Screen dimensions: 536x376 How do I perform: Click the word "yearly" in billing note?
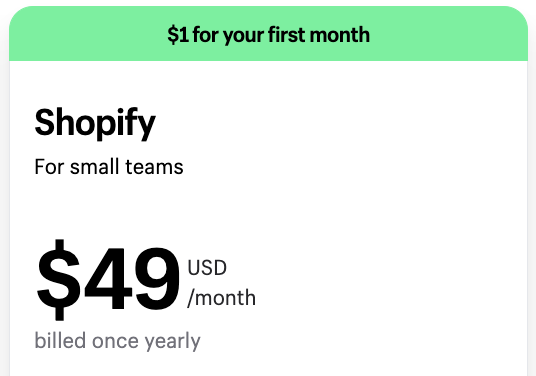(x=172, y=342)
